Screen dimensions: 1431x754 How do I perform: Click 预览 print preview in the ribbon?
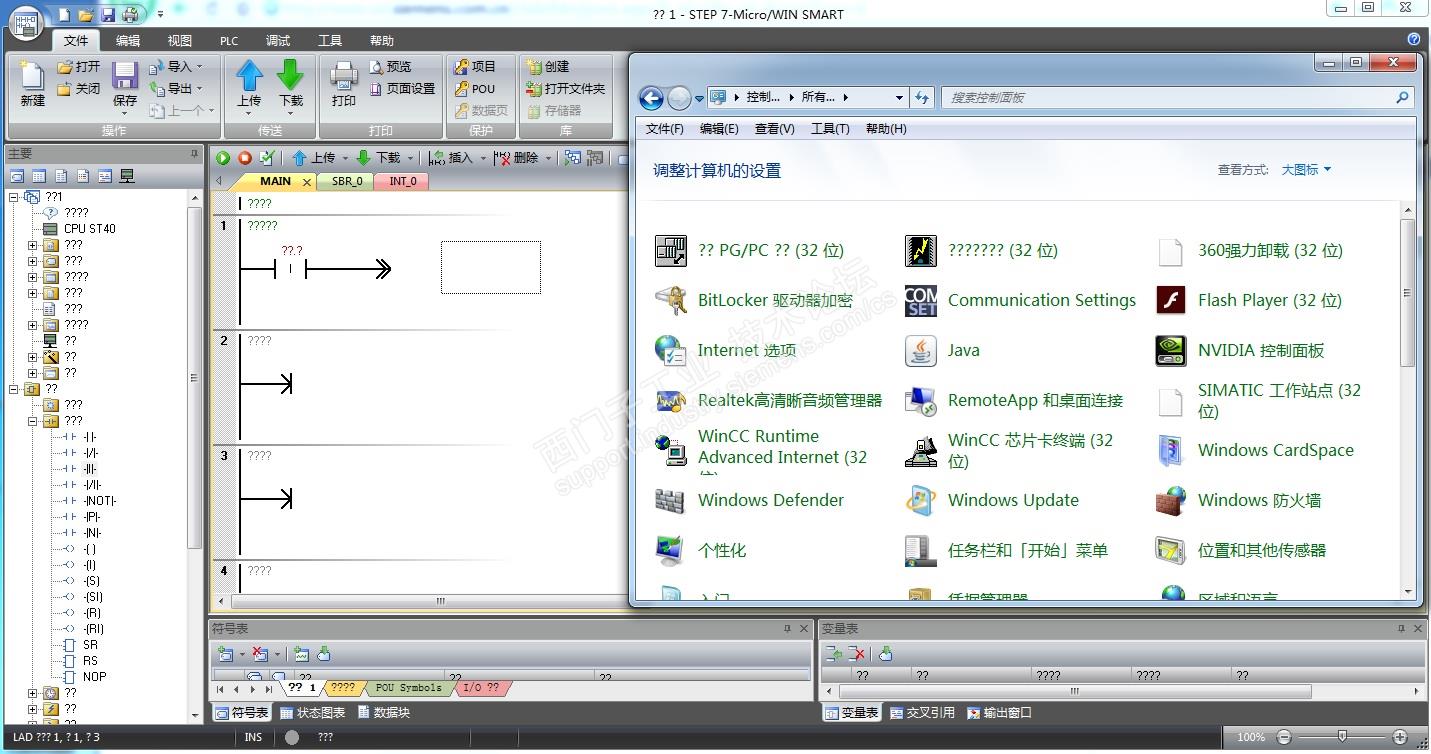(390, 67)
